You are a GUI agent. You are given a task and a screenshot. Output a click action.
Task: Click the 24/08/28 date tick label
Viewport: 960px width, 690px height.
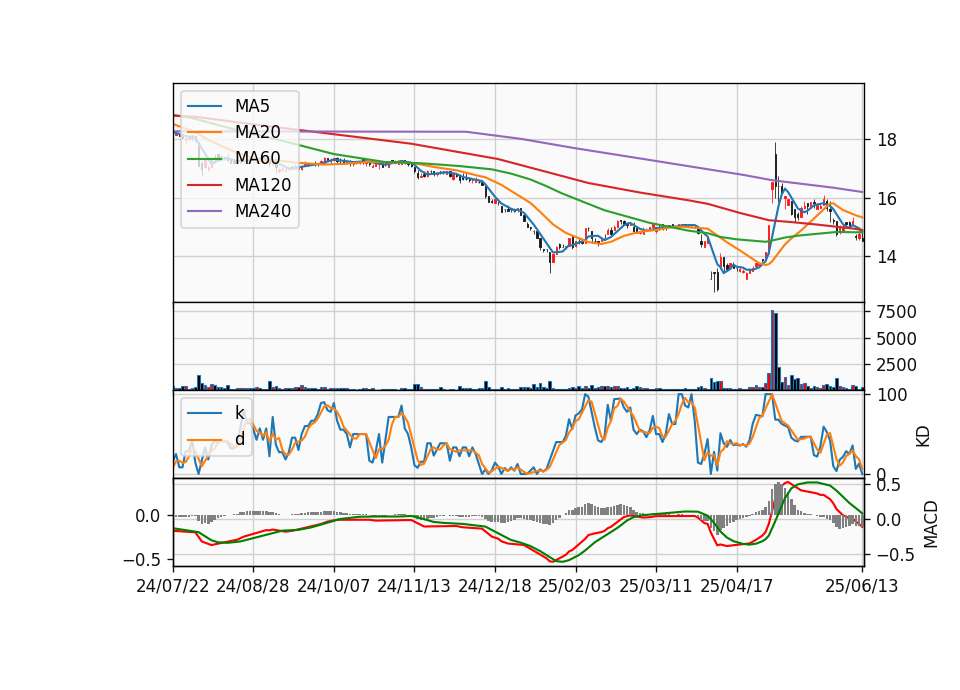pos(253,586)
